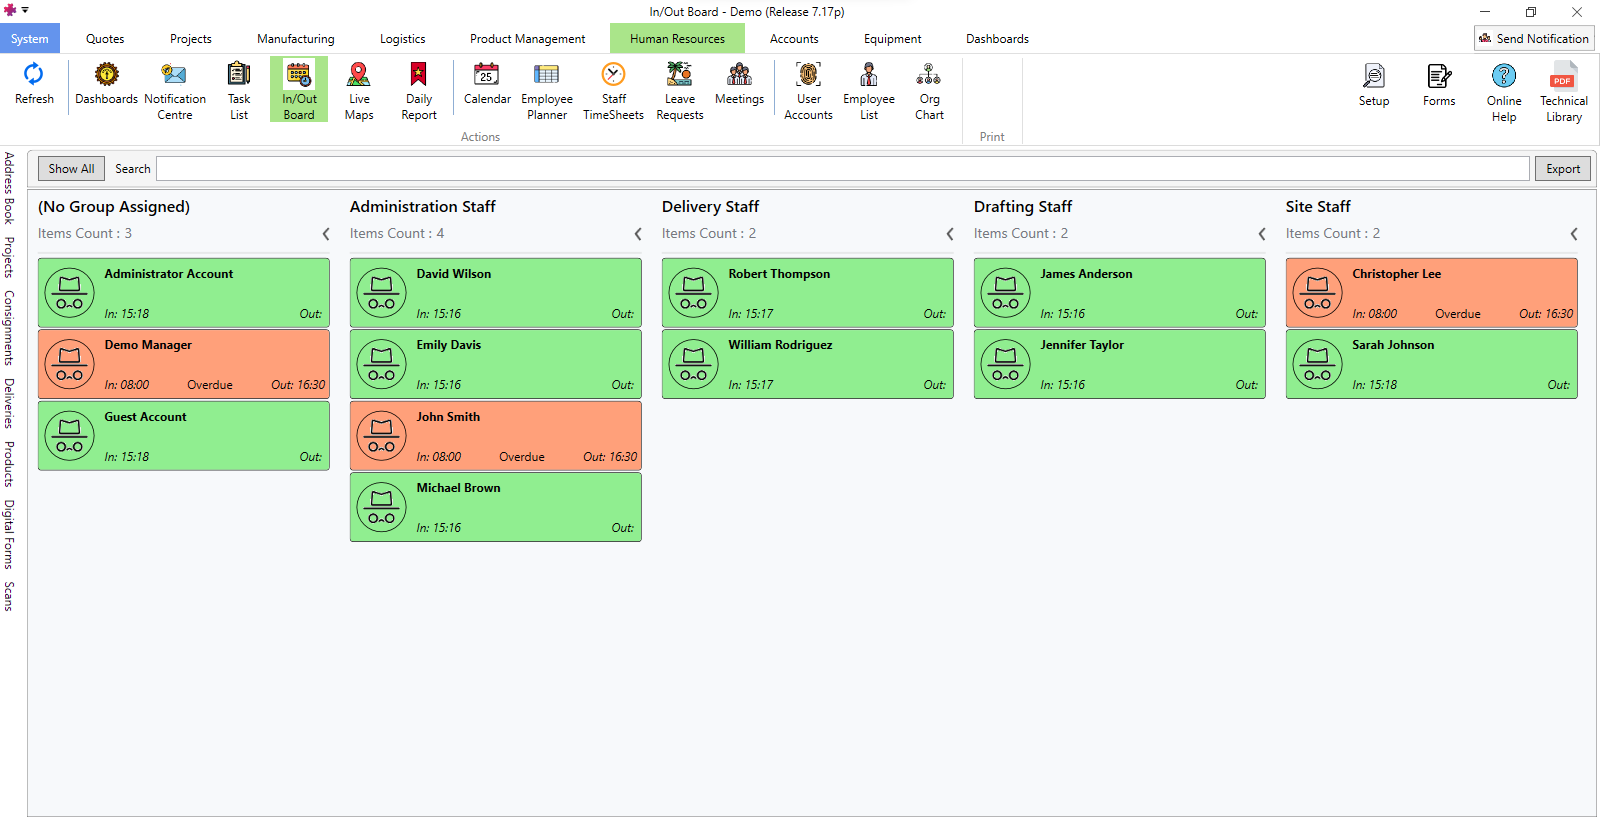Click Send Notification button
Screen dimensions: 1600x820
pyautogui.click(x=1534, y=38)
